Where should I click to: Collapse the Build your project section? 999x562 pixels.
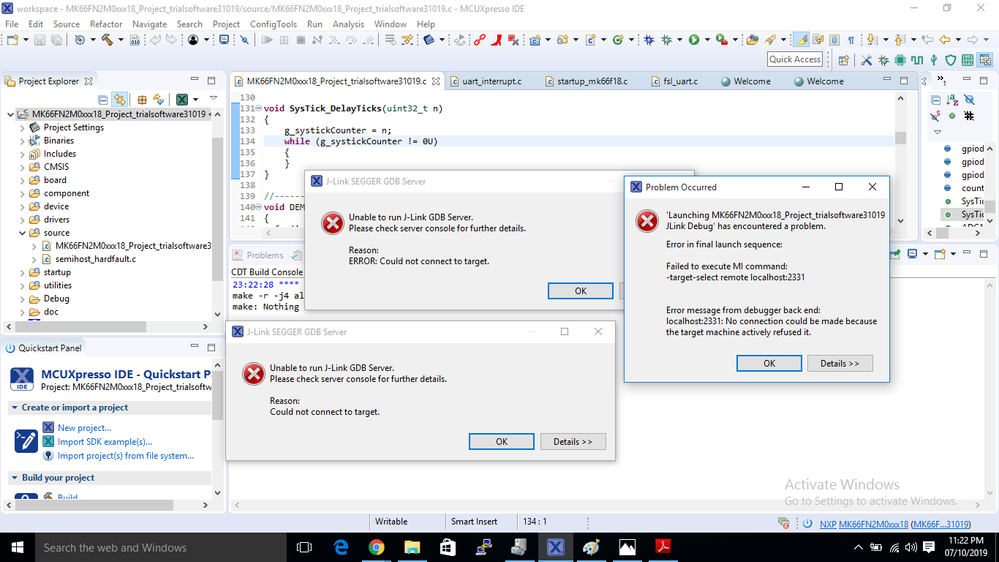click(15, 478)
